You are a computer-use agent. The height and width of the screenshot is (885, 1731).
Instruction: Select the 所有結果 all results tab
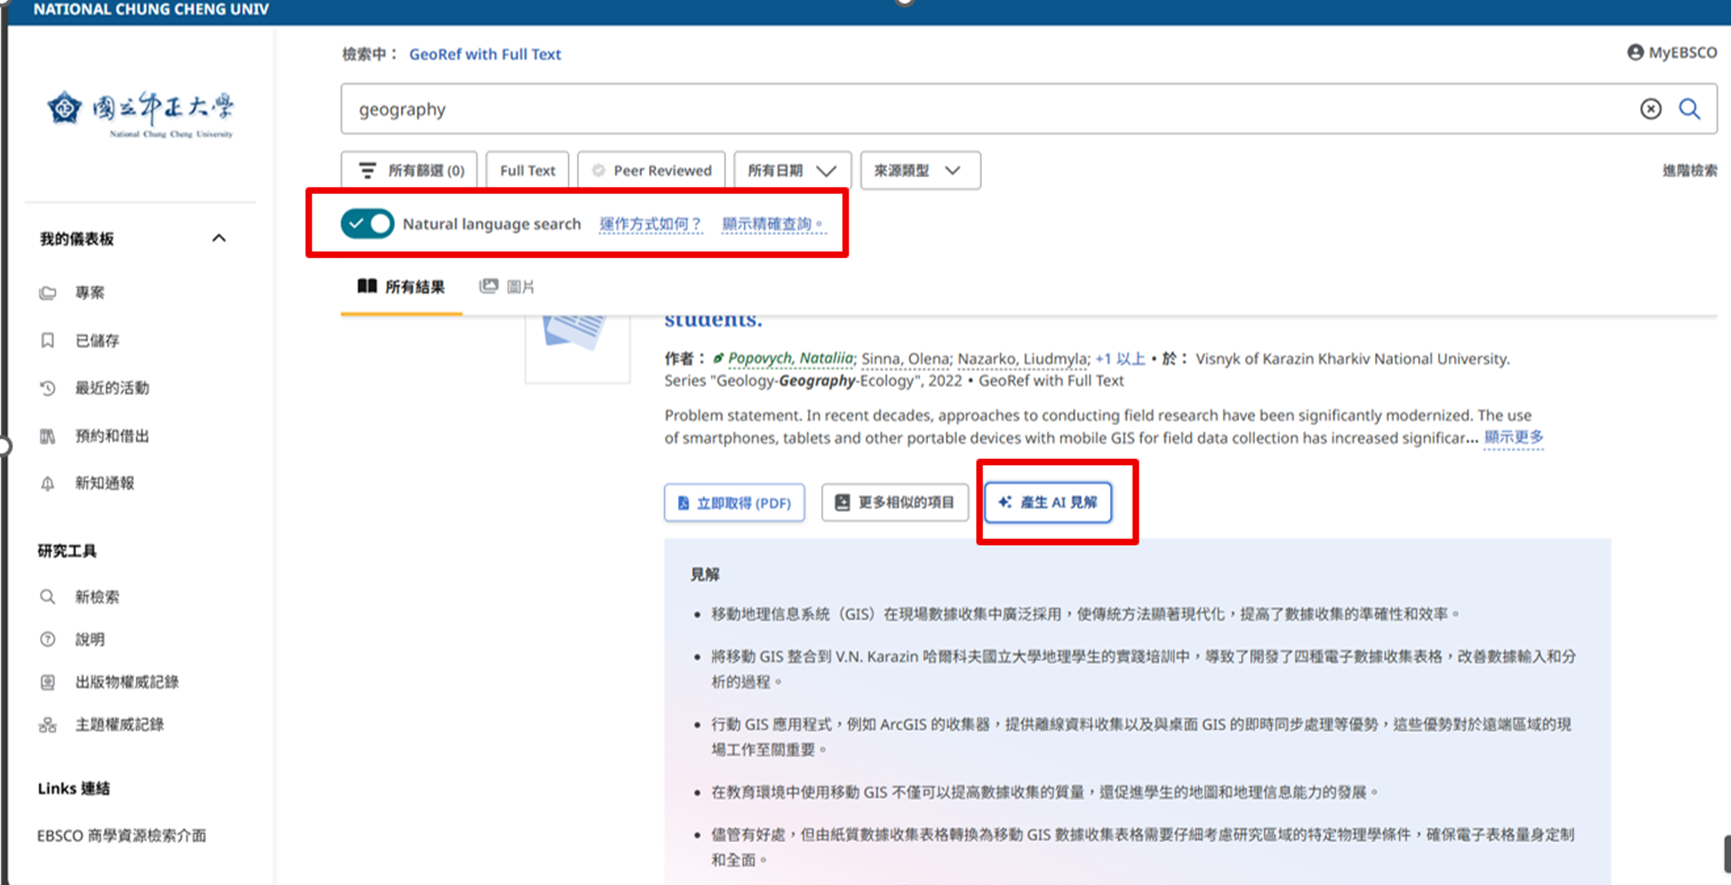(401, 287)
